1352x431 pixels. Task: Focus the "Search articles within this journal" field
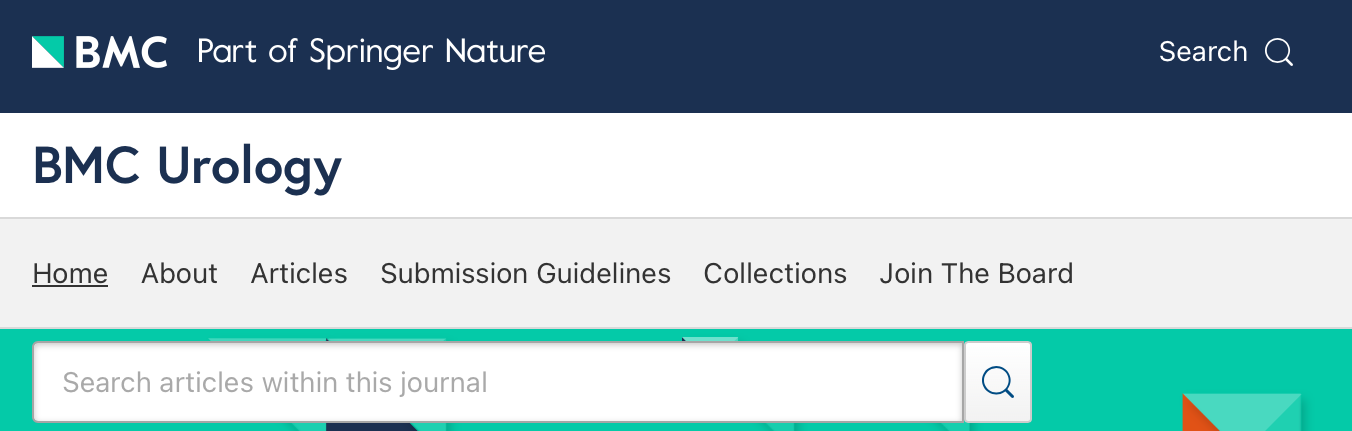pyautogui.click(x=498, y=382)
